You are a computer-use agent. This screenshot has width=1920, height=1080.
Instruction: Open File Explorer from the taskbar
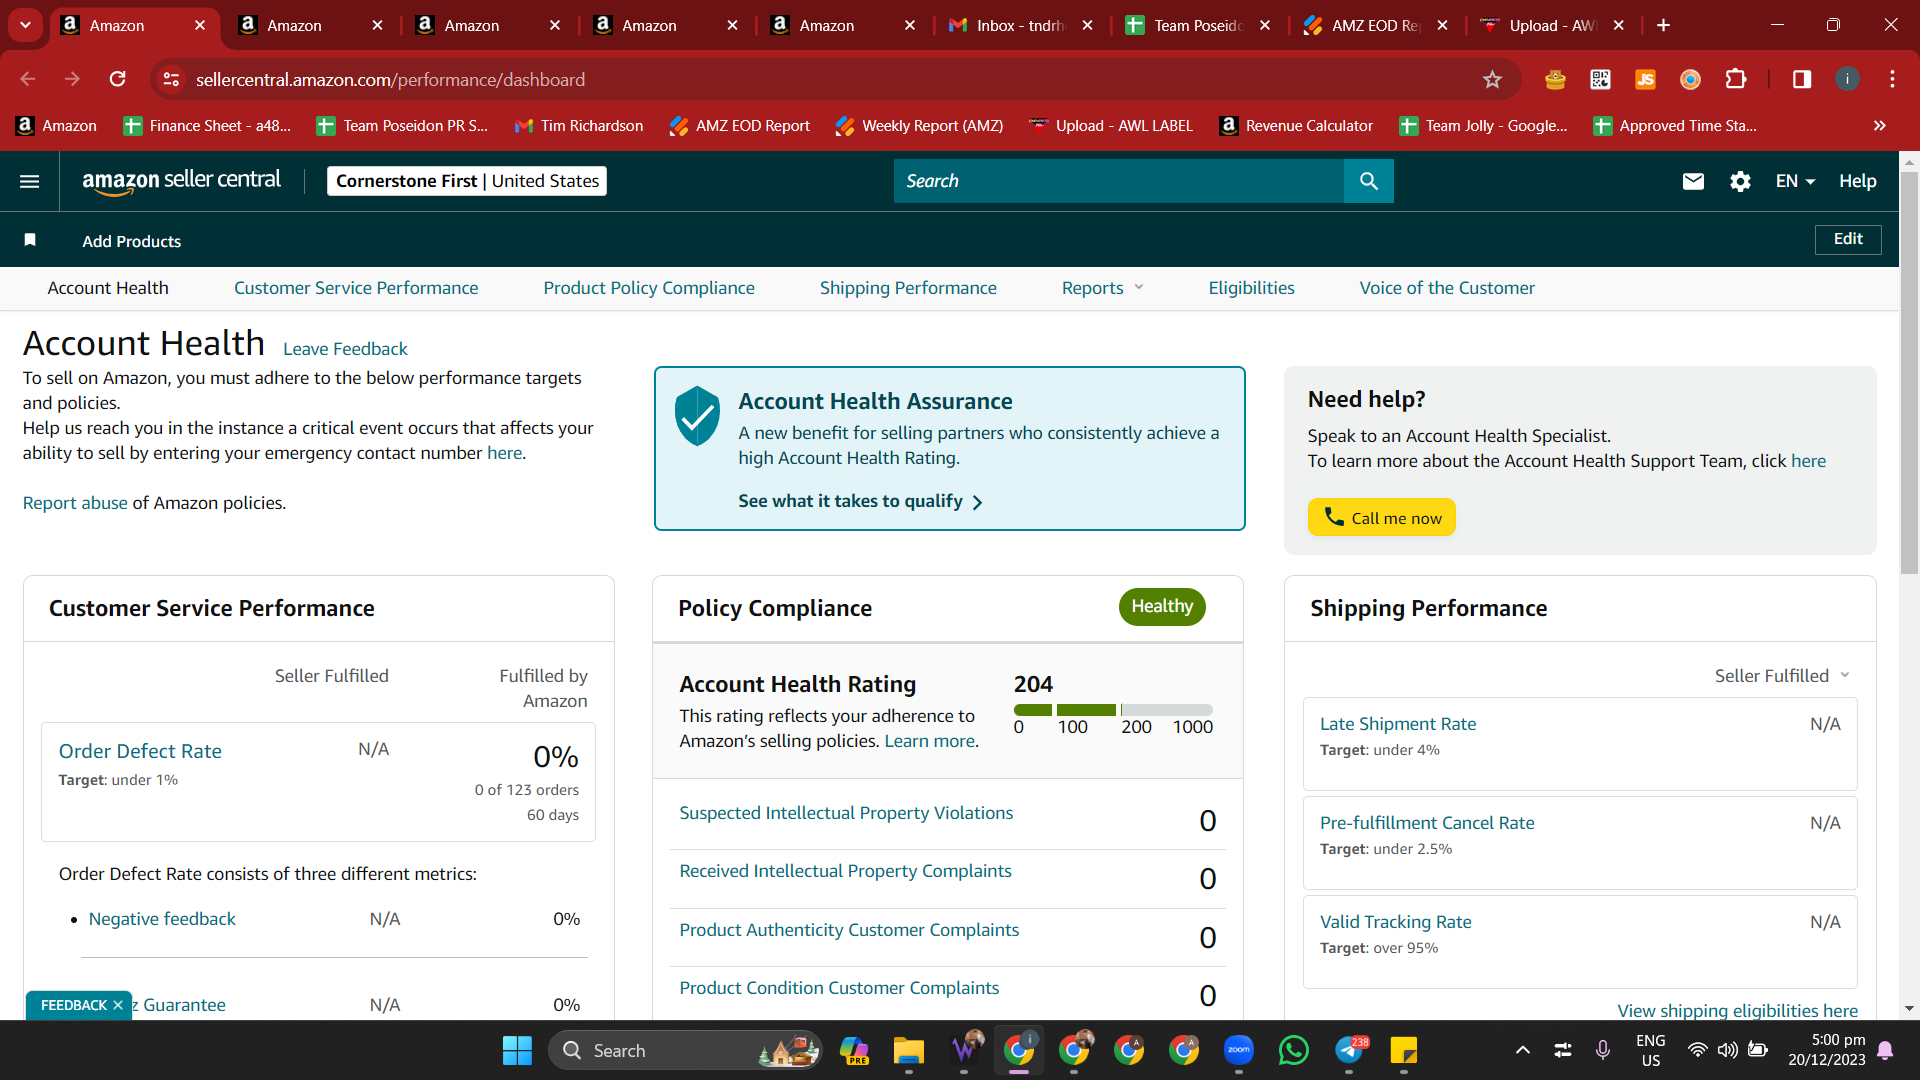(x=908, y=1050)
